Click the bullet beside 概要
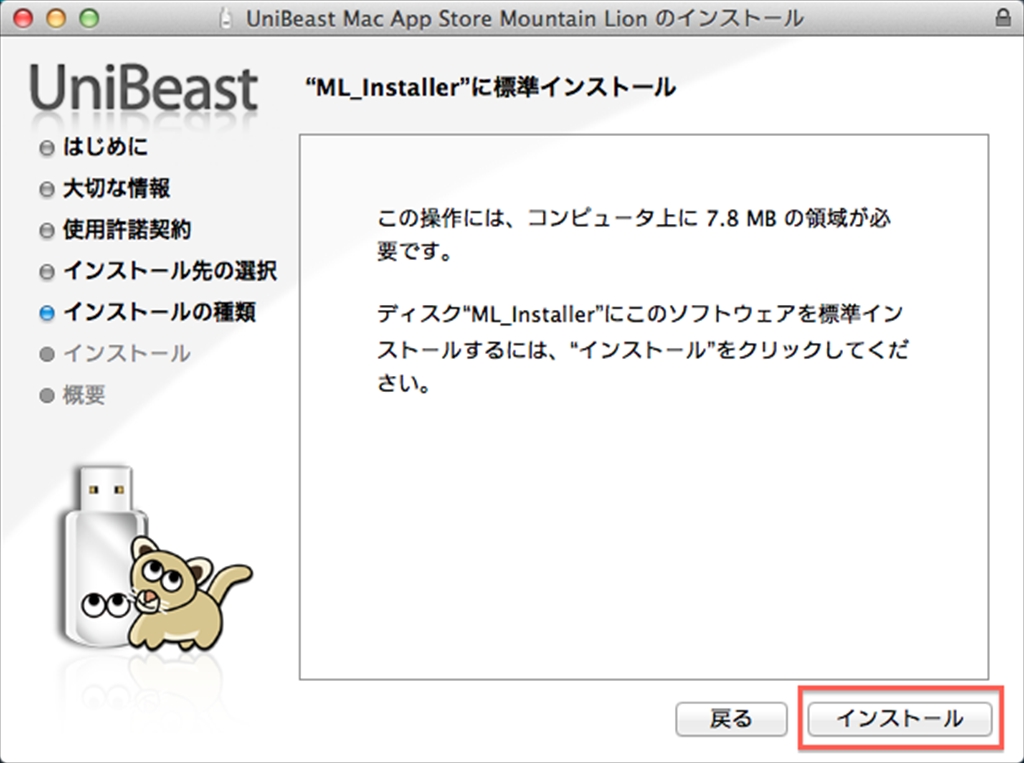Image resolution: width=1024 pixels, height=763 pixels. pyautogui.click(x=46, y=396)
